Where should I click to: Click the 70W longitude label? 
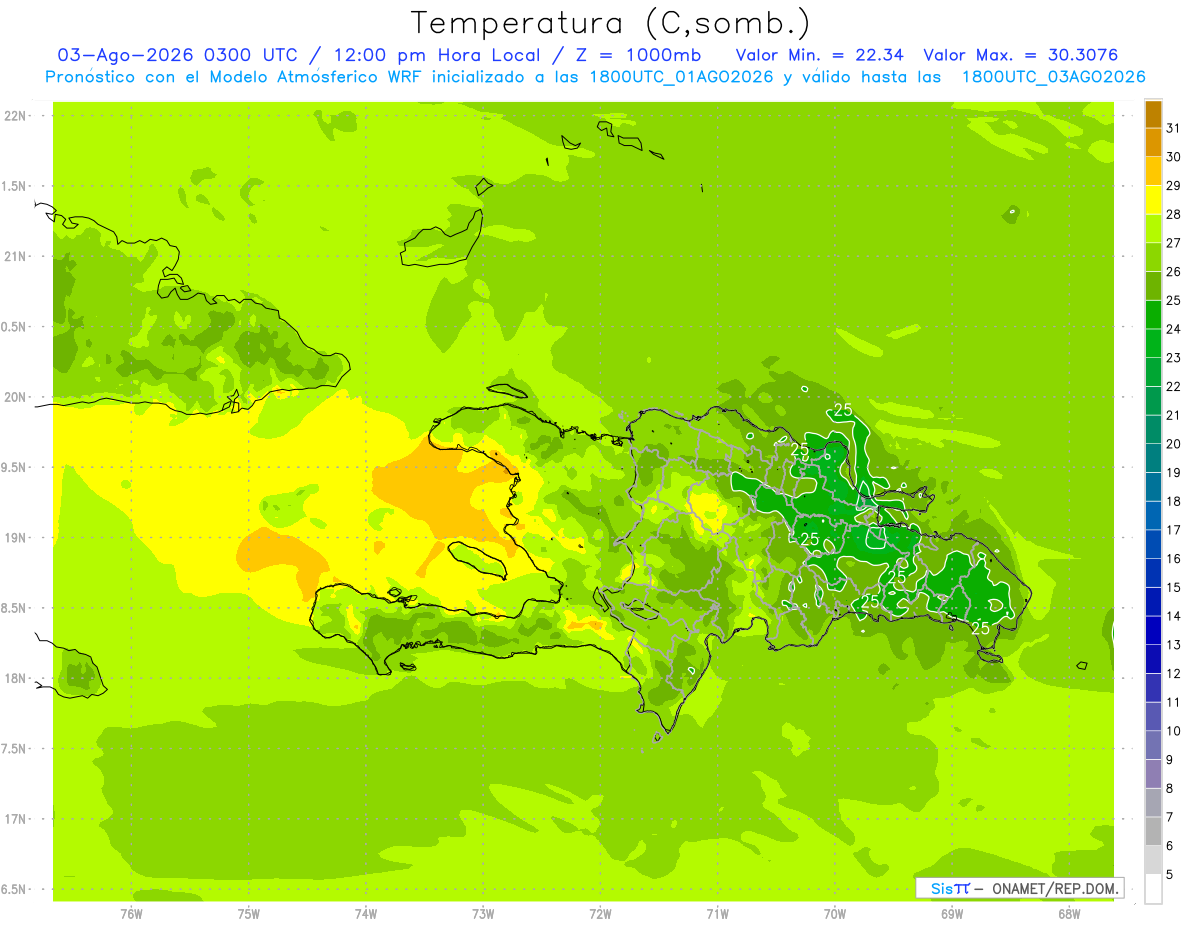click(835, 914)
